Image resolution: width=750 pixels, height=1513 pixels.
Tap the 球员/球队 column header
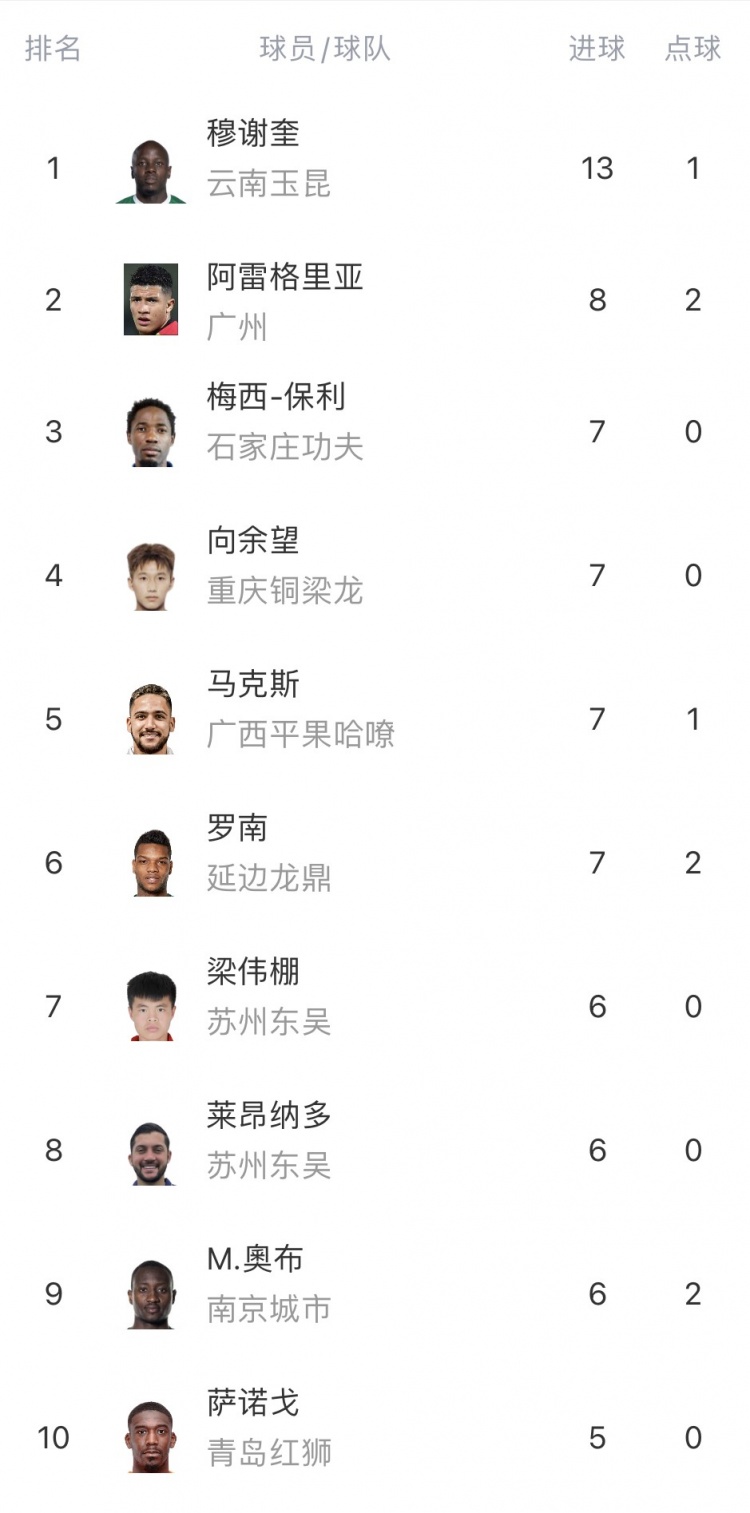(x=325, y=48)
